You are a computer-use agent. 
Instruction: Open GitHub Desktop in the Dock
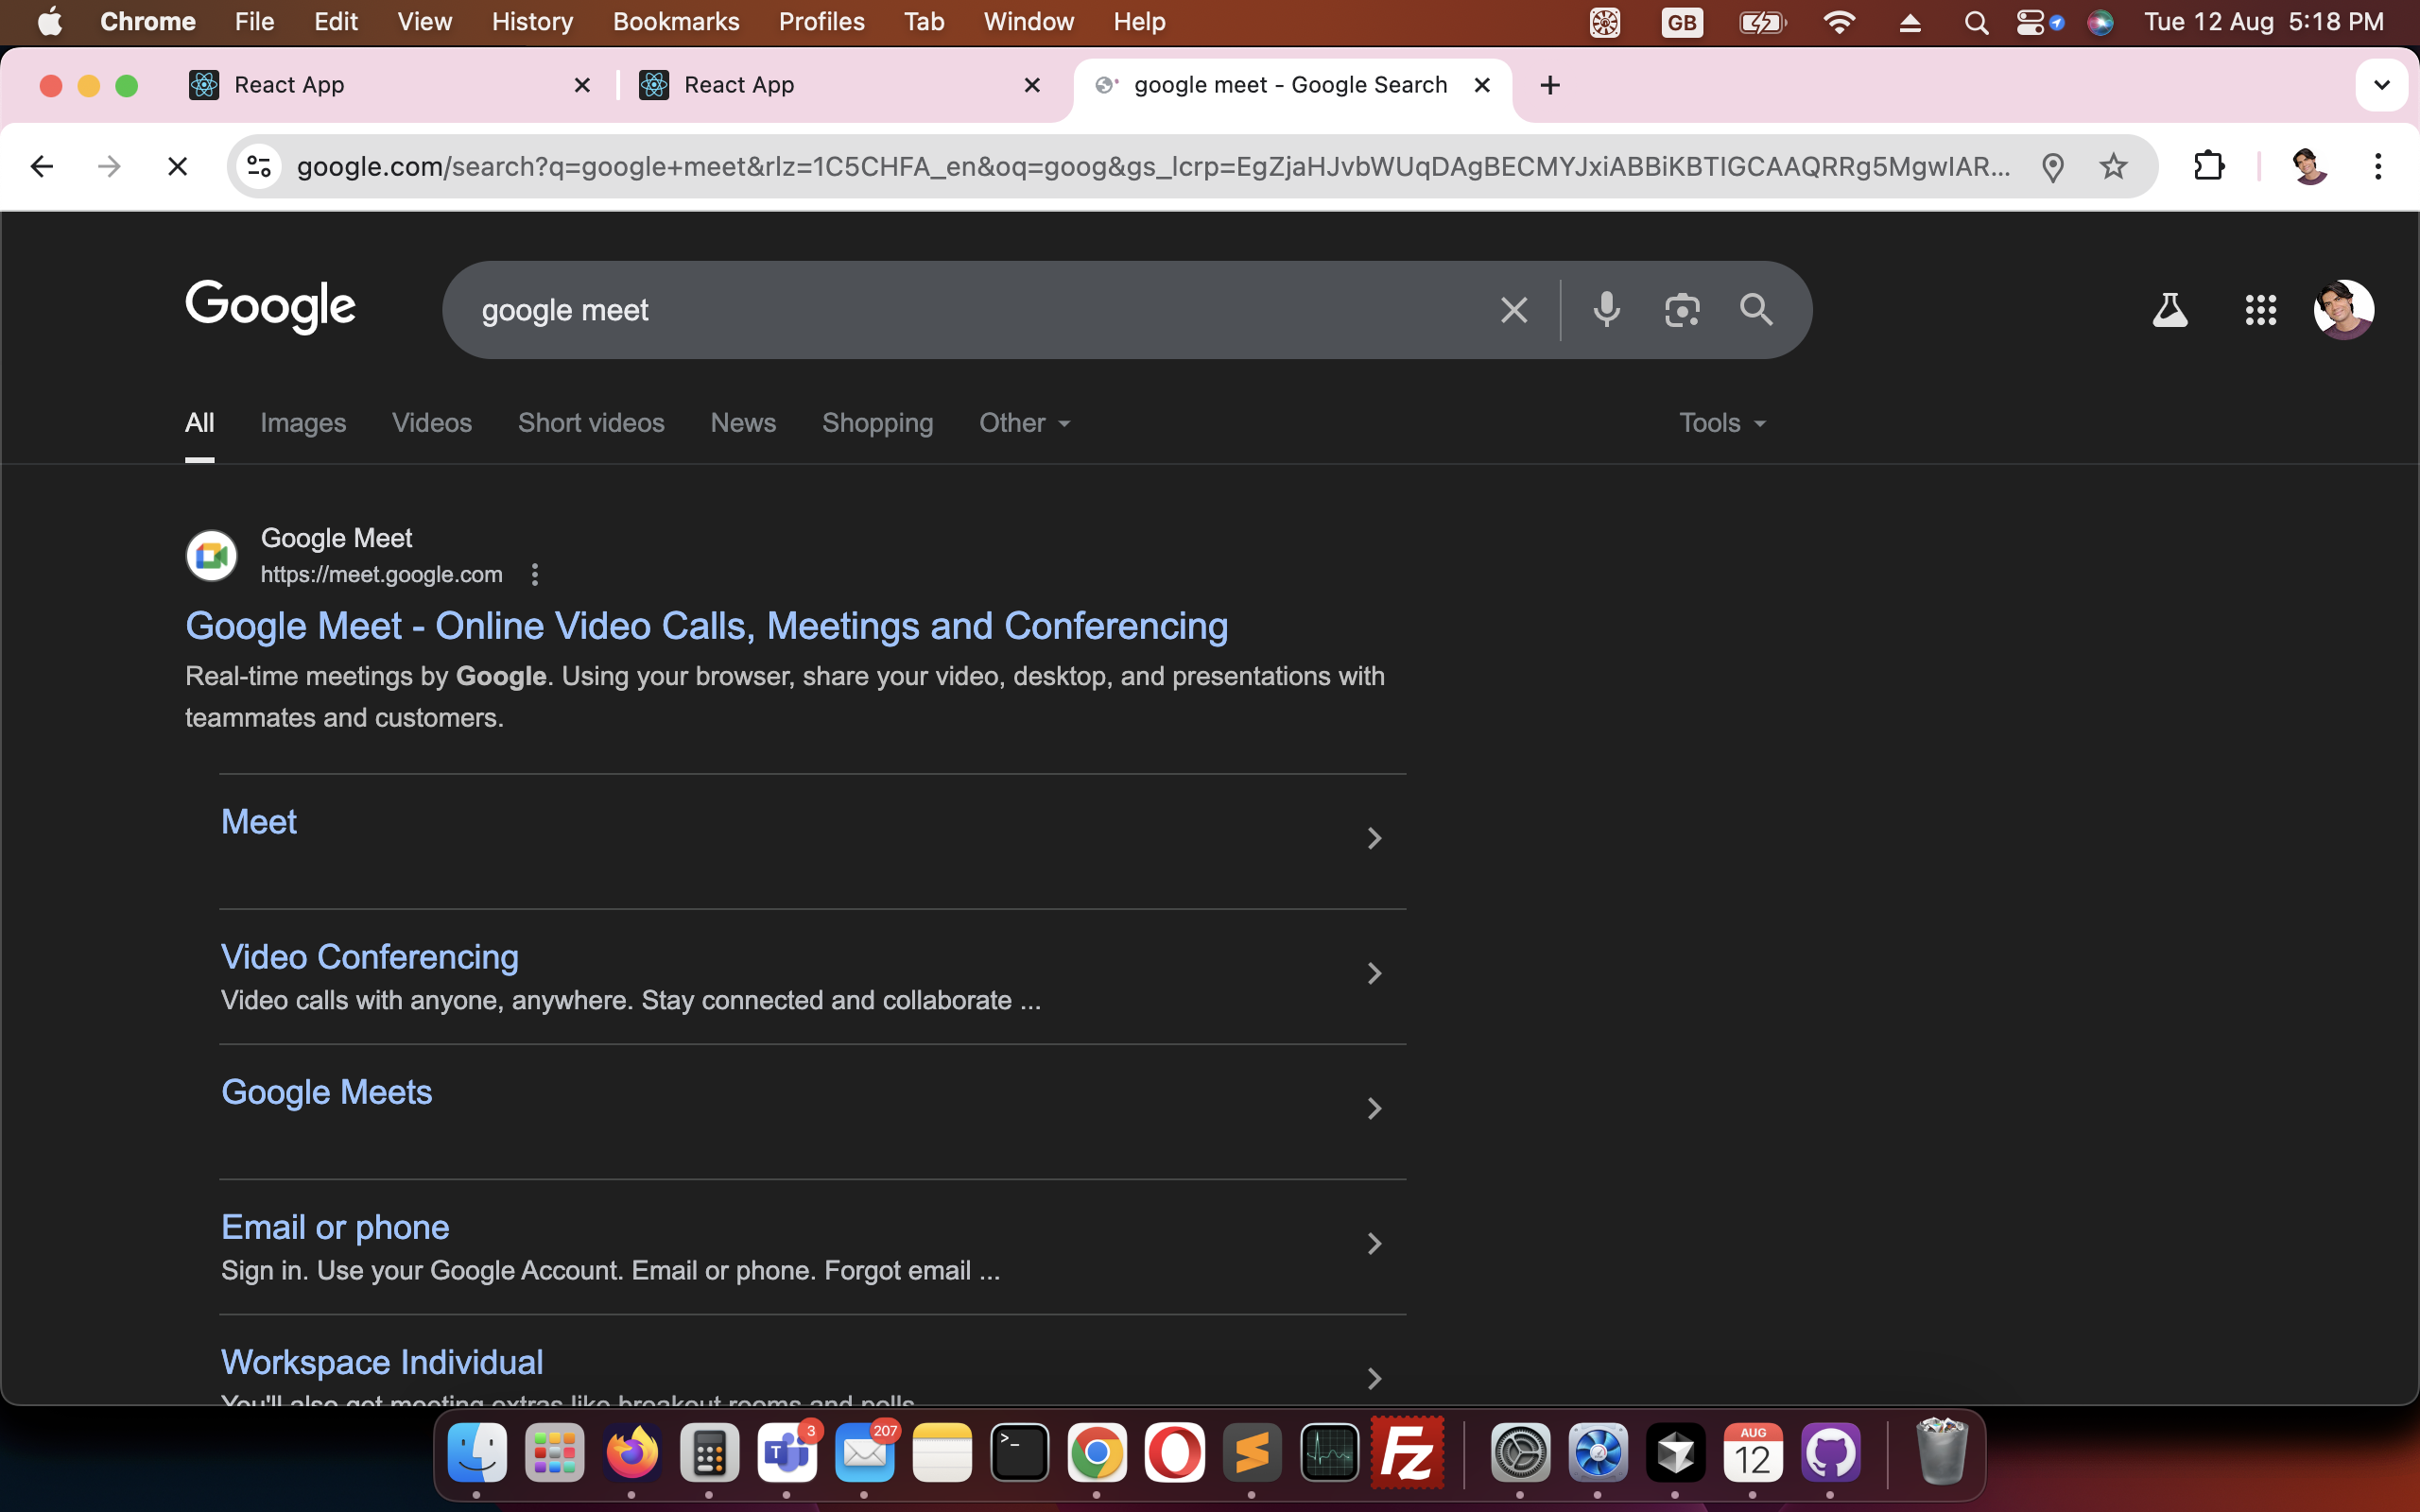tap(1830, 1452)
